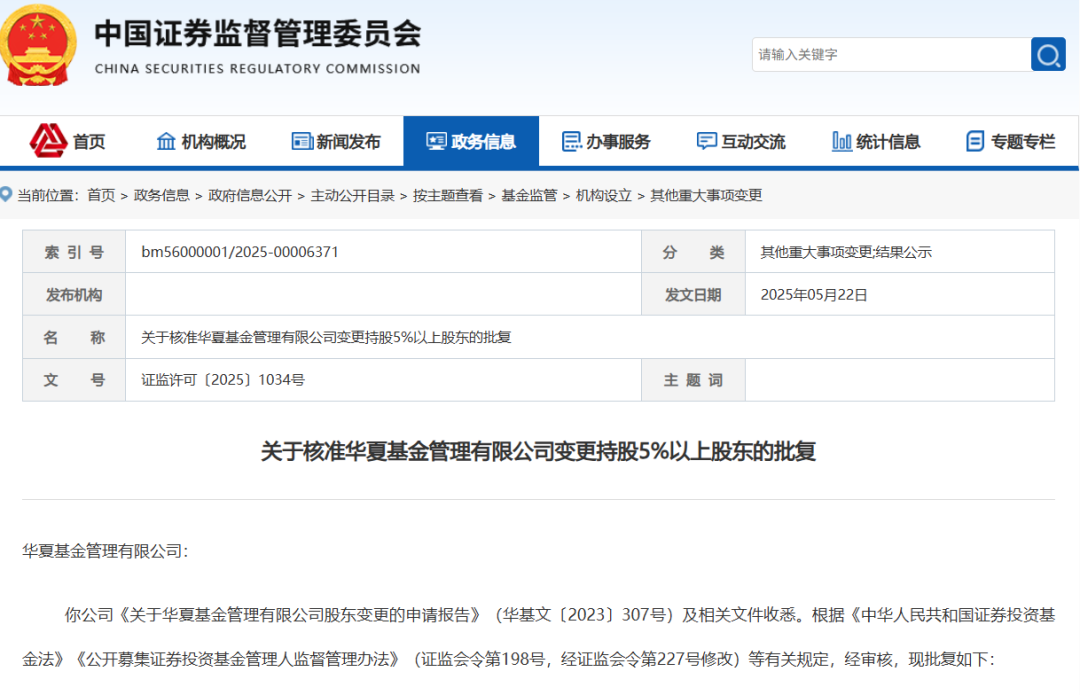
Task: Click 其他重大事项变更 breadcrumb link
Action: 706,195
